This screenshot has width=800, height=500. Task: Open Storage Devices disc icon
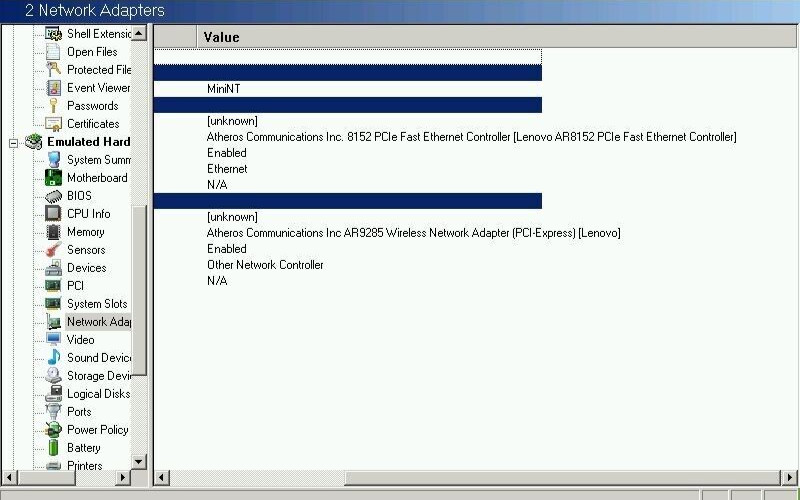(x=53, y=376)
